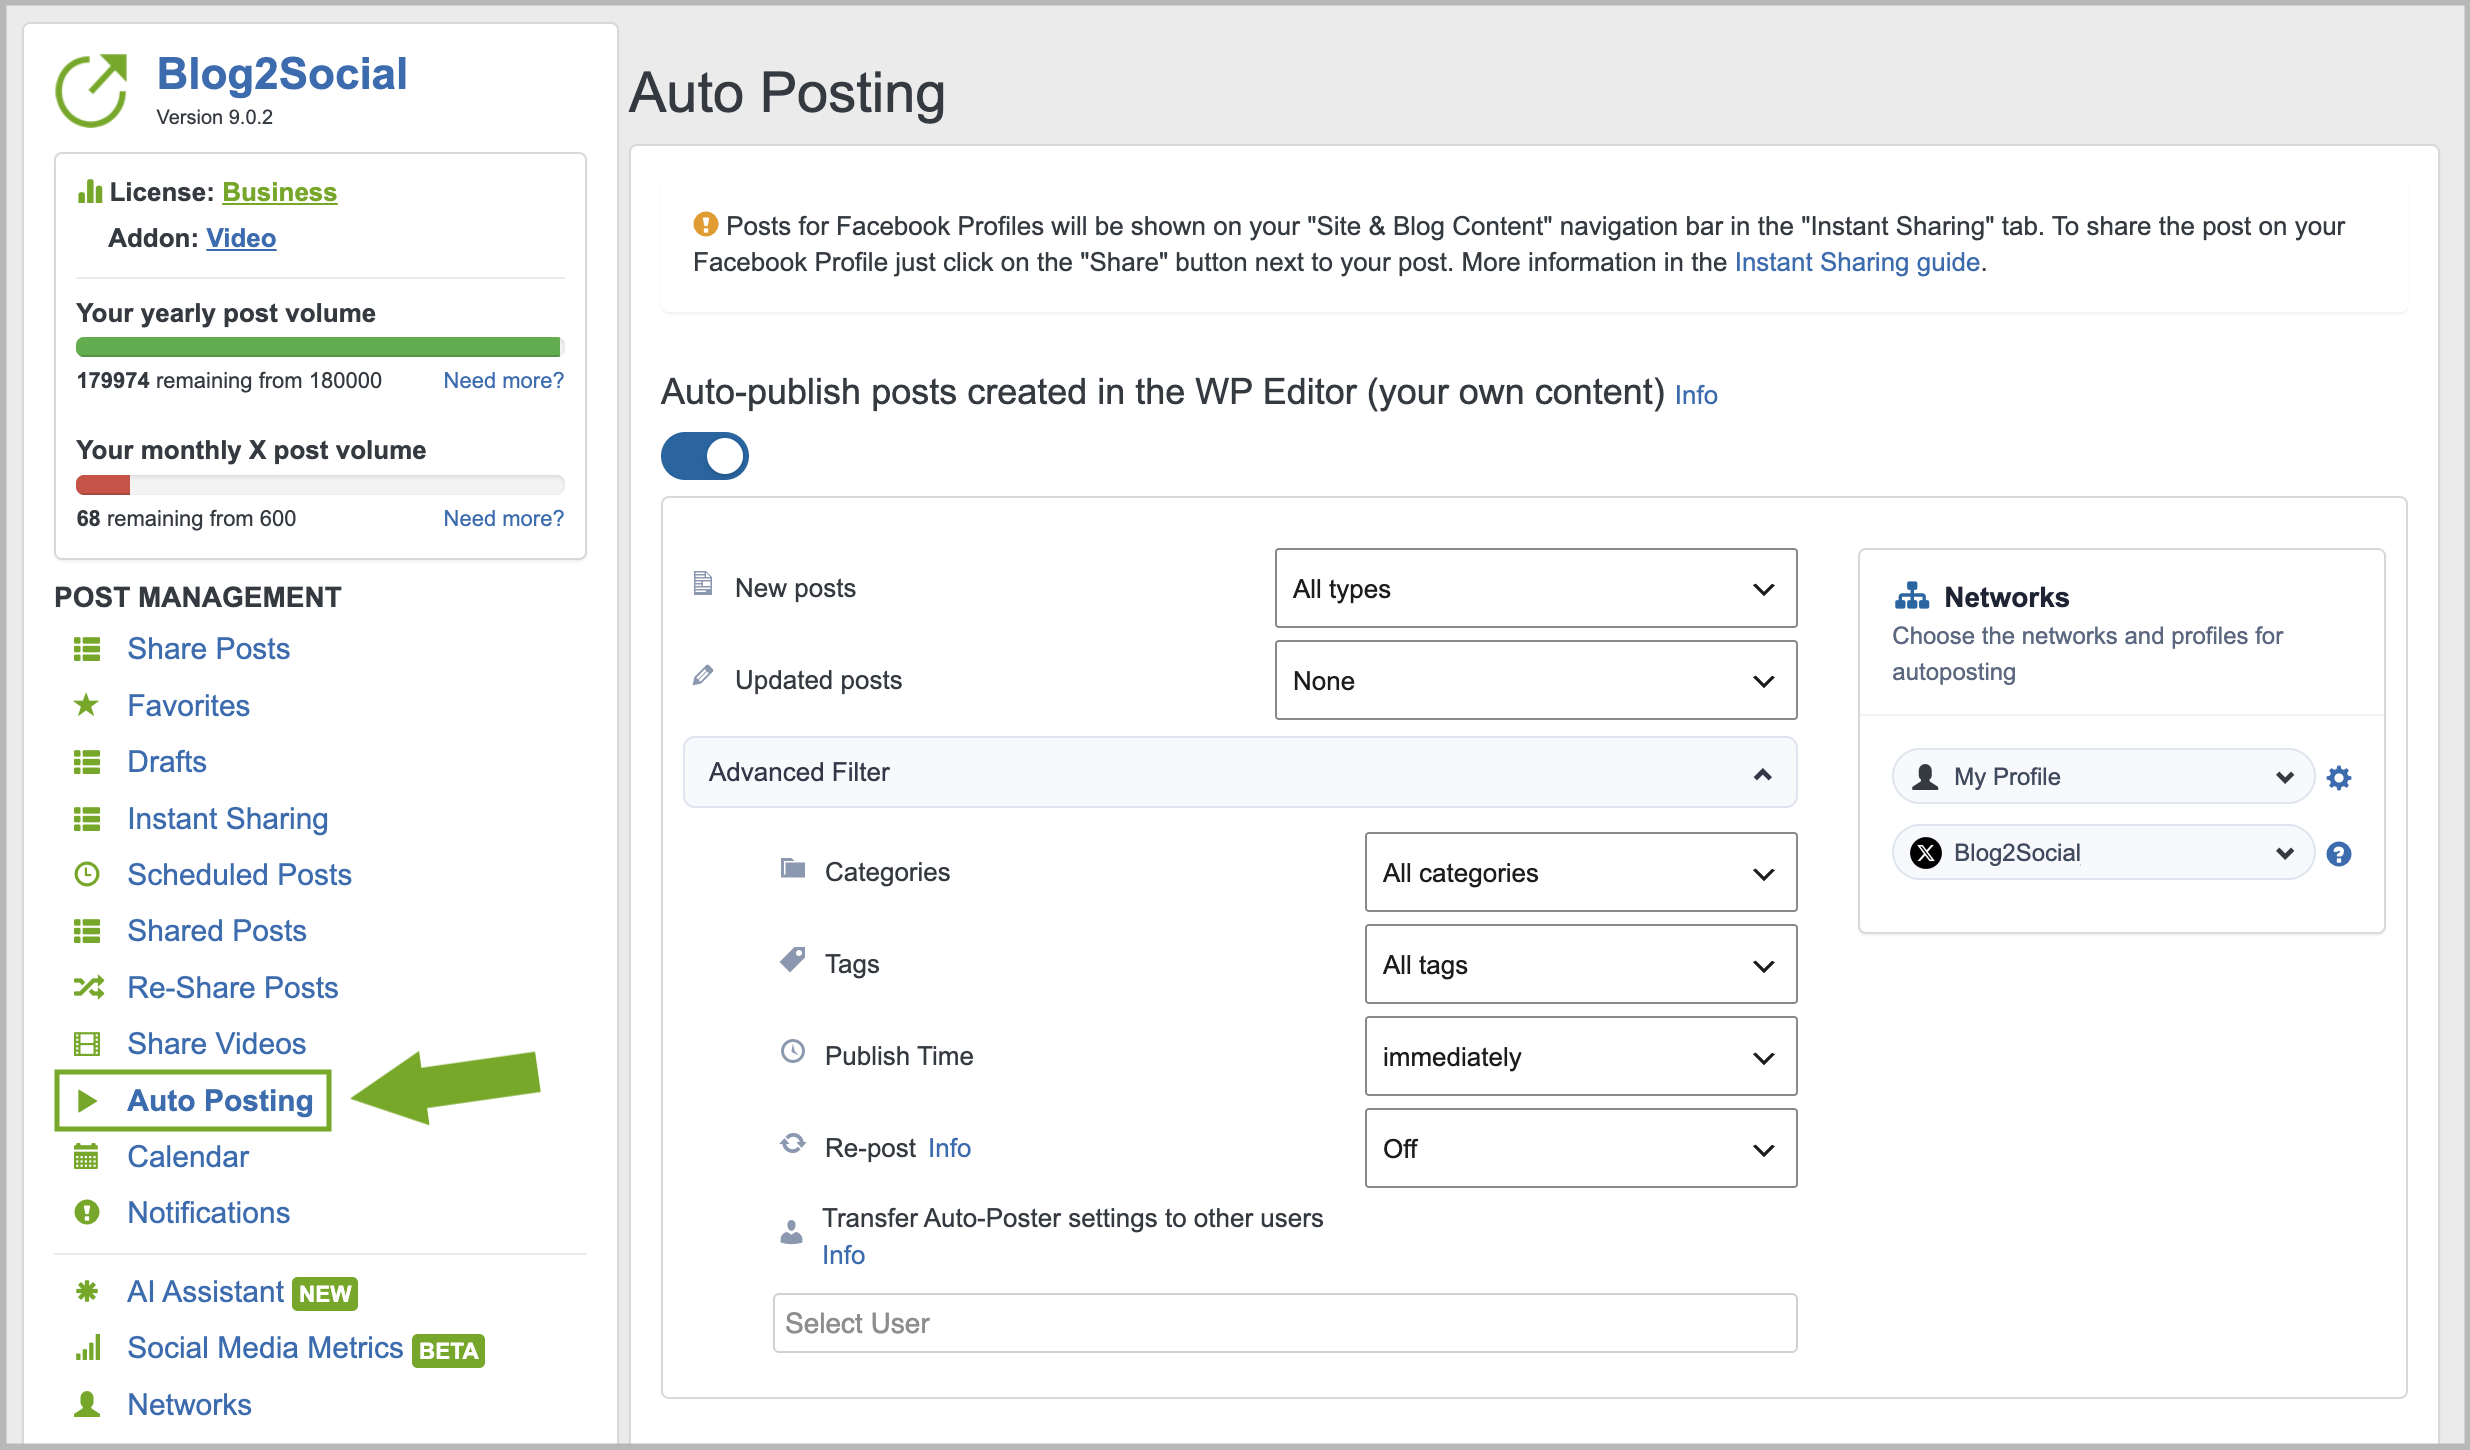Image resolution: width=2470 pixels, height=1450 pixels.
Task: Click the Drafts list icon
Action: (87, 762)
